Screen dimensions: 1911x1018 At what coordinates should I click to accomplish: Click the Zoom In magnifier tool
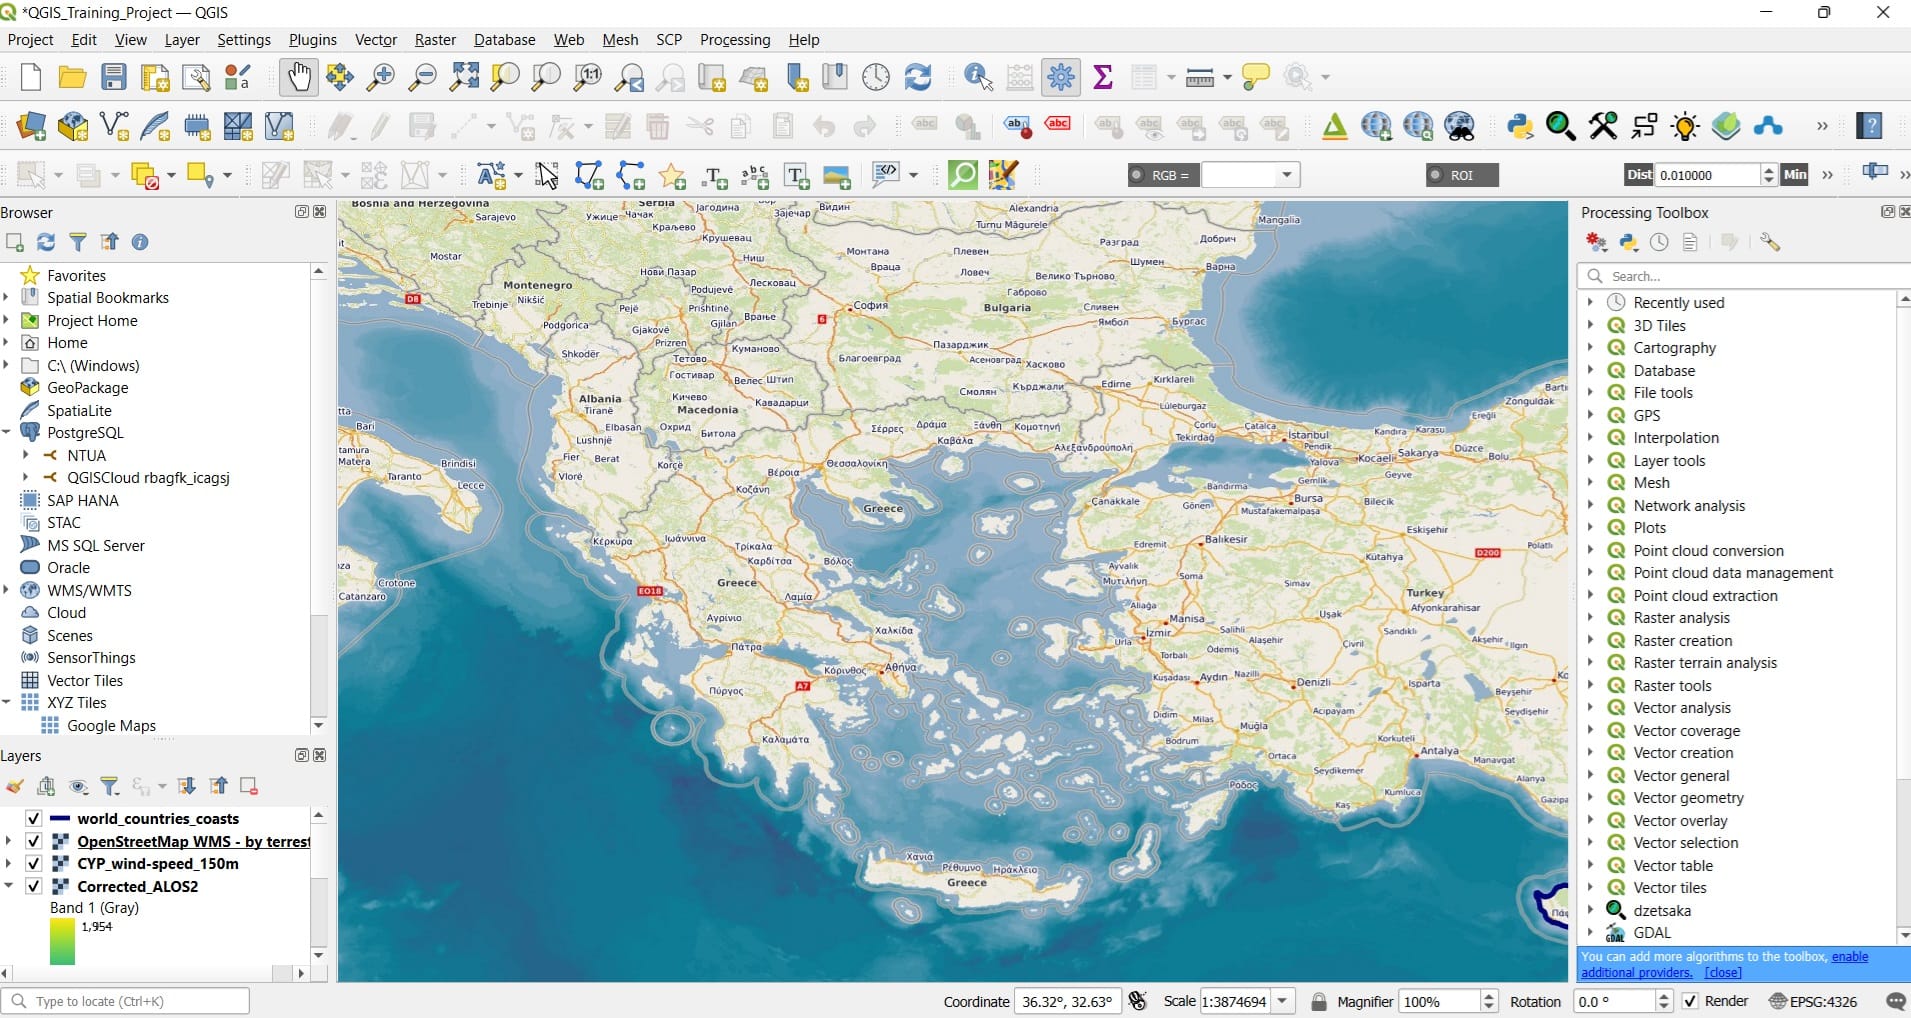click(x=381, y=77)
